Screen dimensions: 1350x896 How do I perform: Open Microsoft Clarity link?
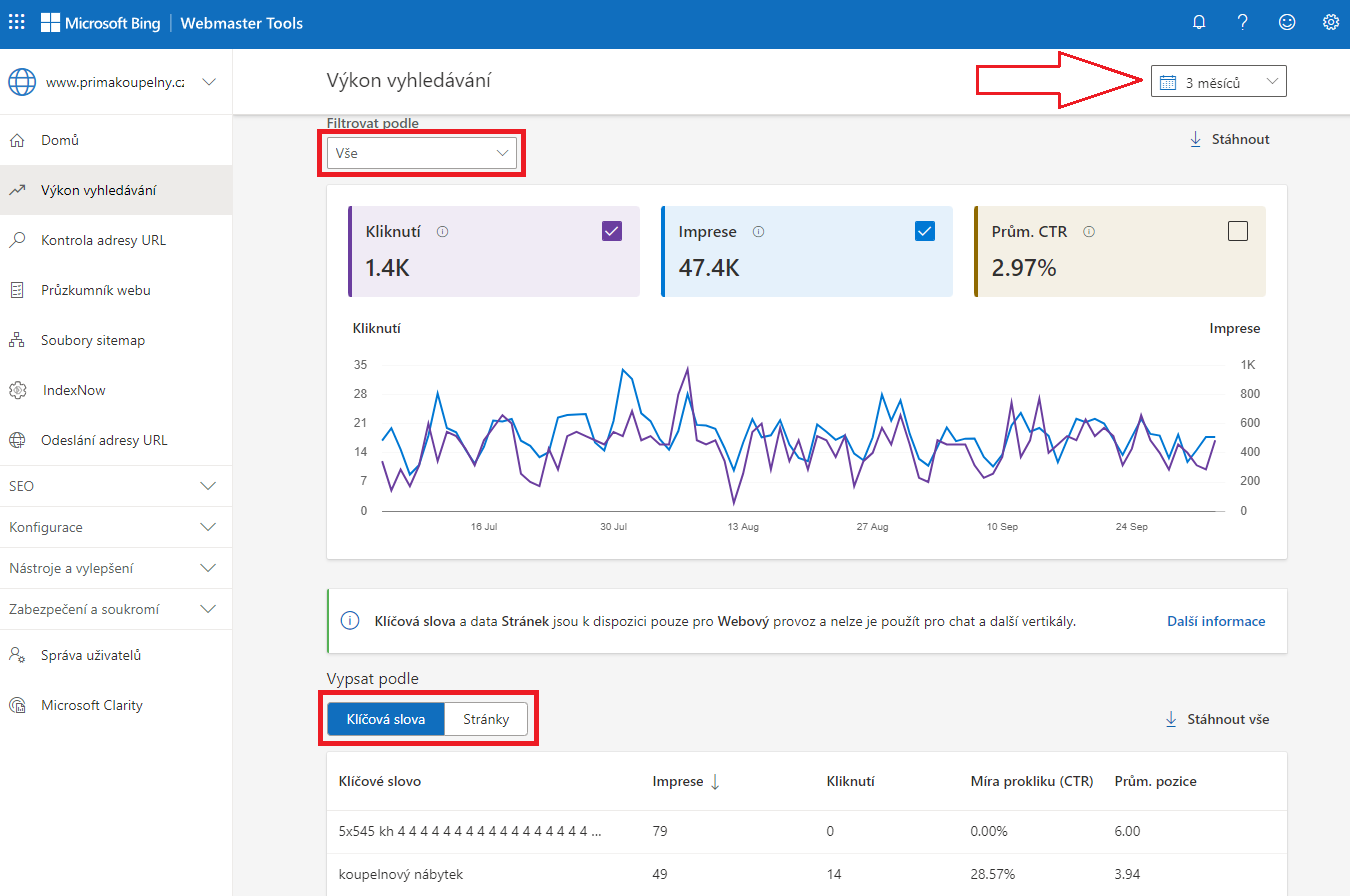point(116,705)
